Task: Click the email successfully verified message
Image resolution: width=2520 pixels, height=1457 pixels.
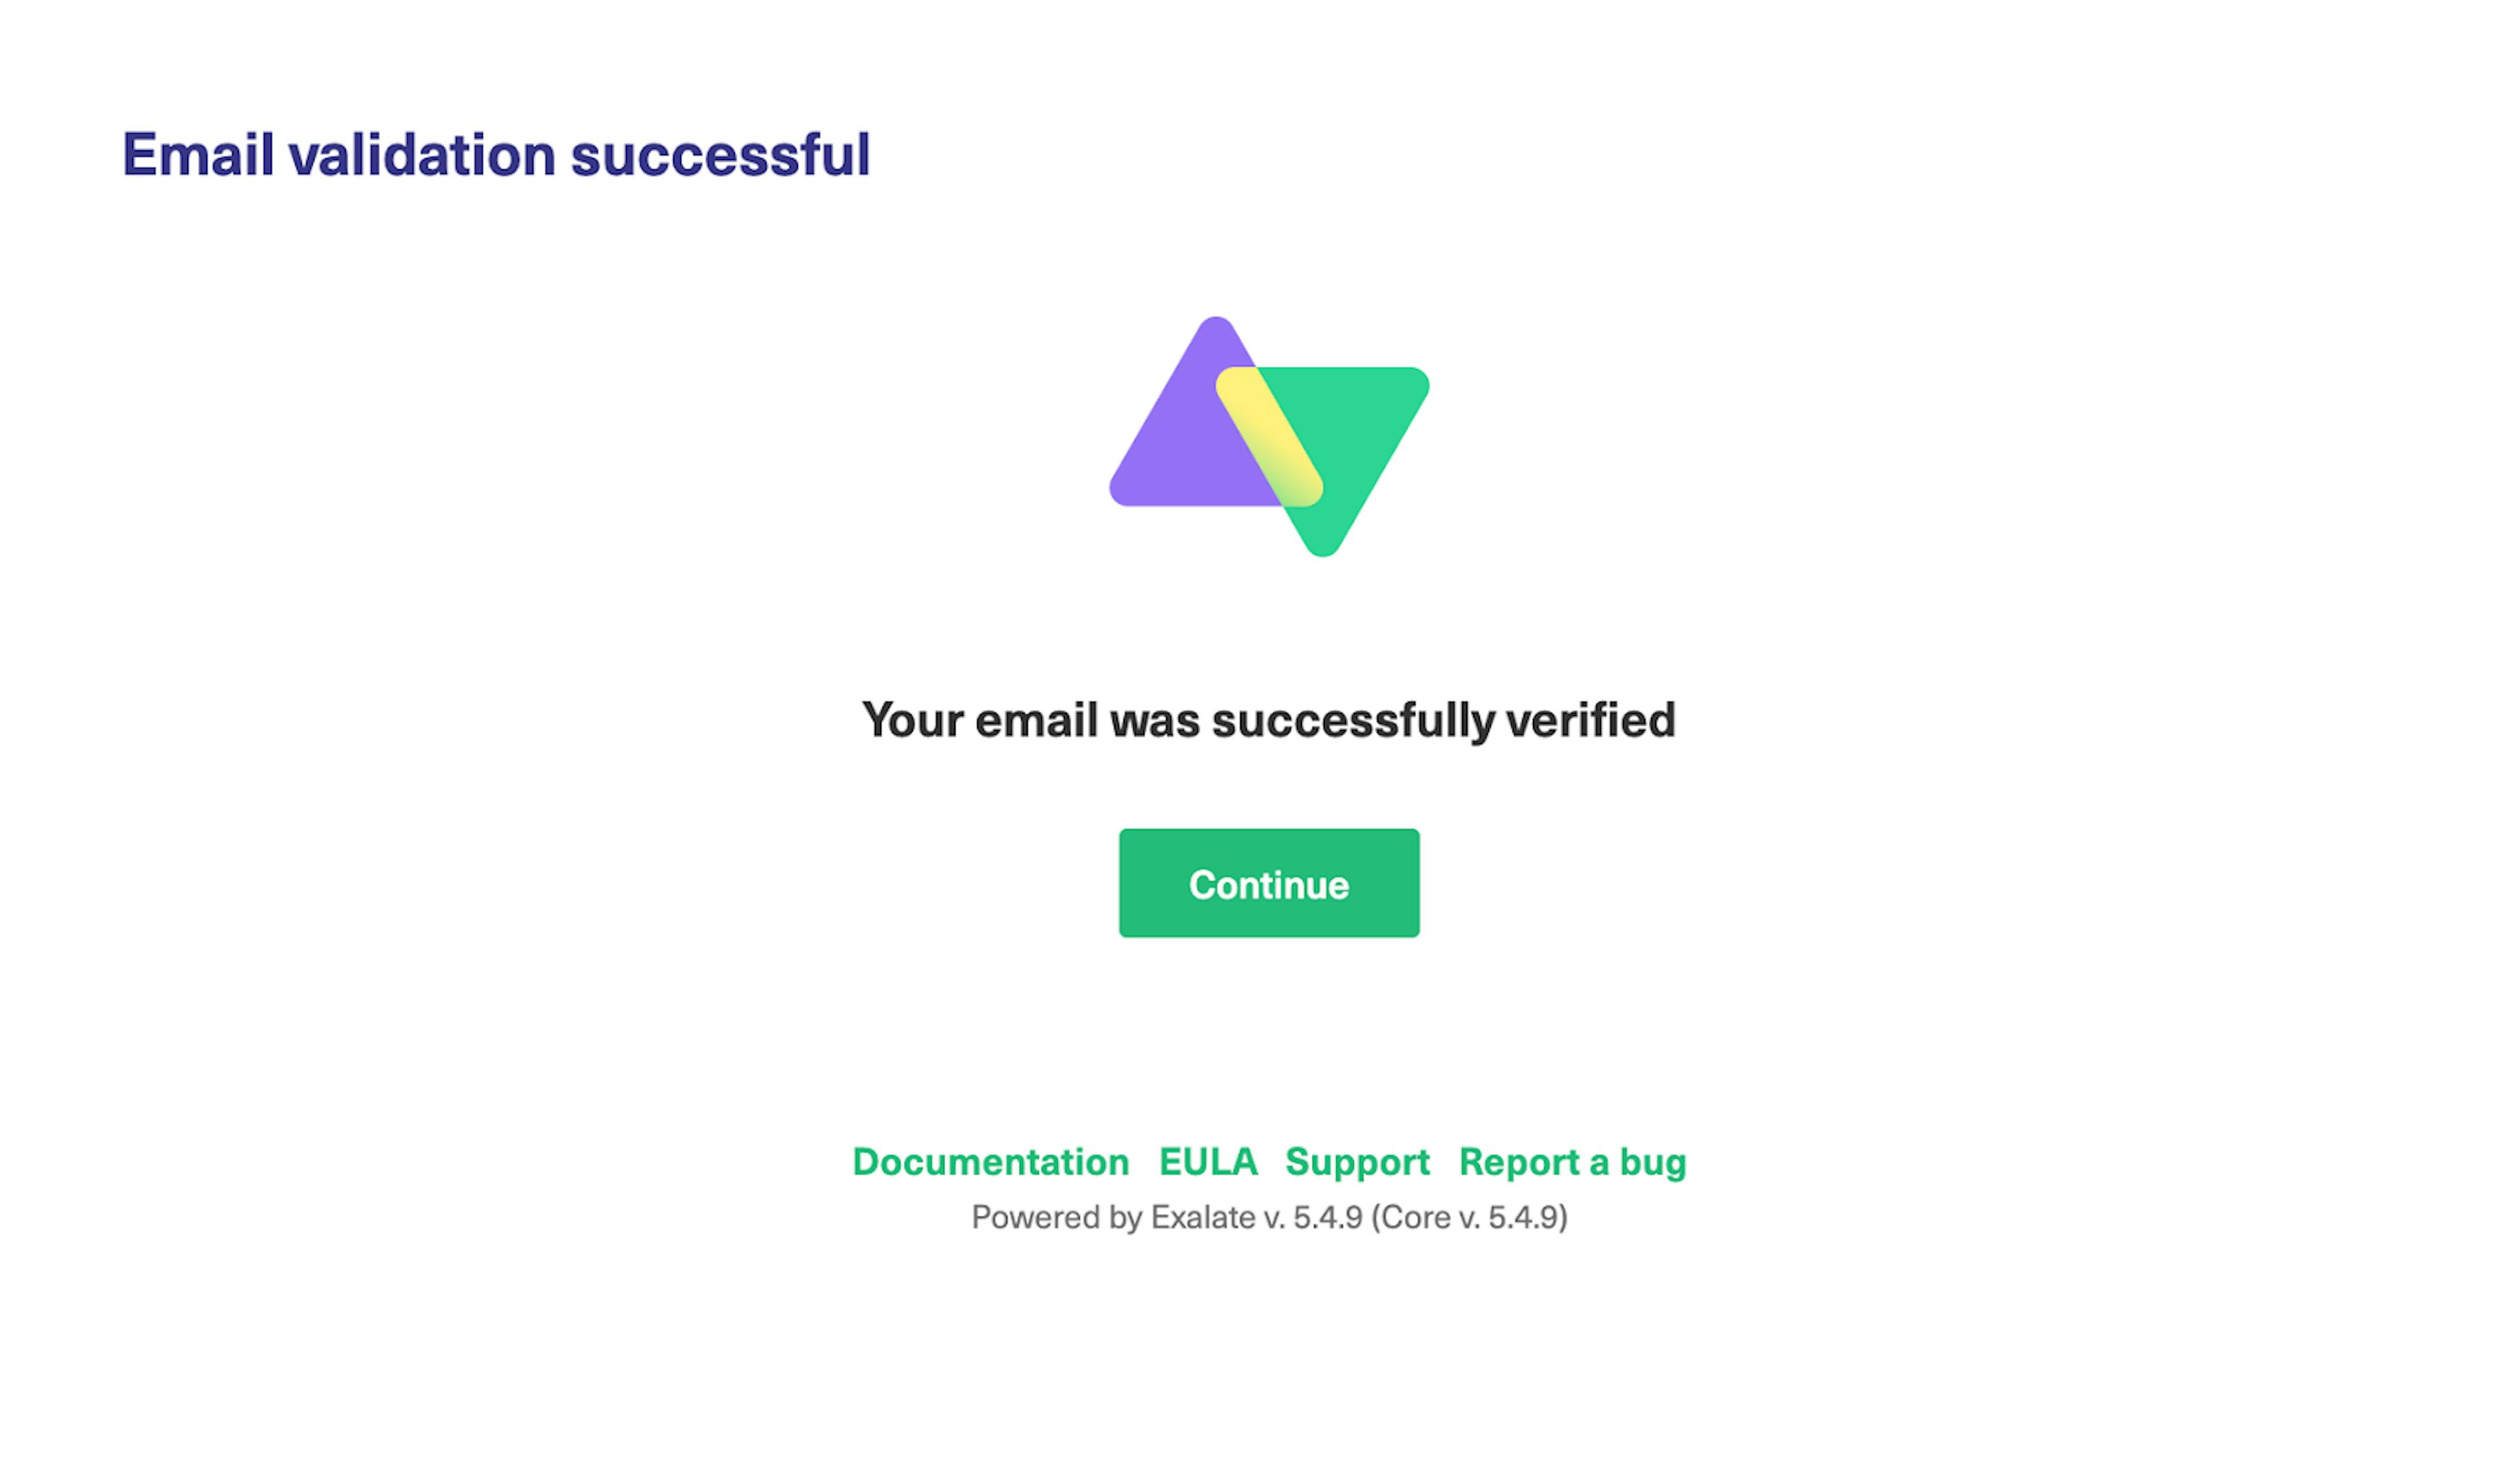Action: [x=1268, y=720]
